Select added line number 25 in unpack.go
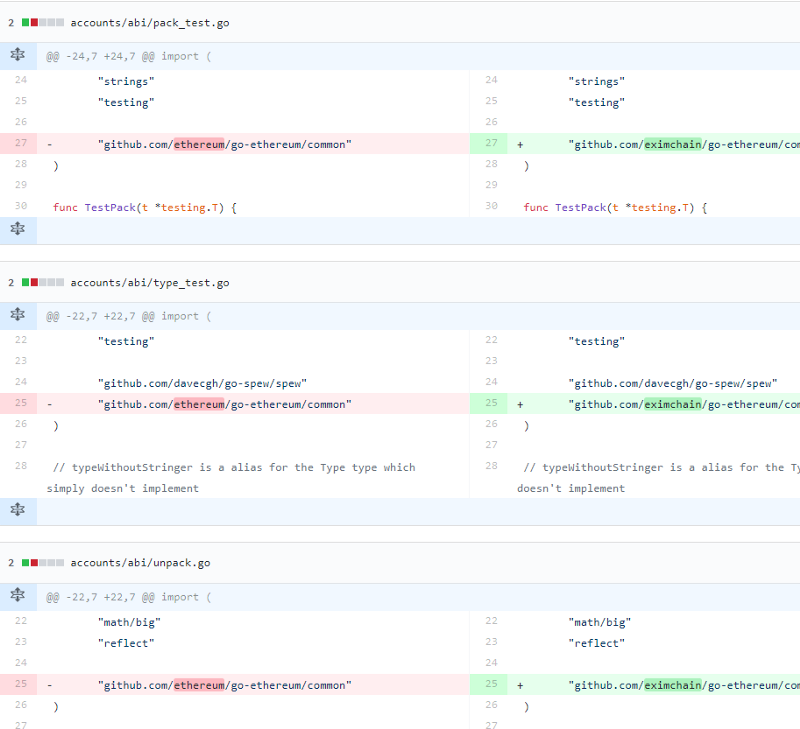The width and height of the screenshot is (800, 729). coord(490,685)
